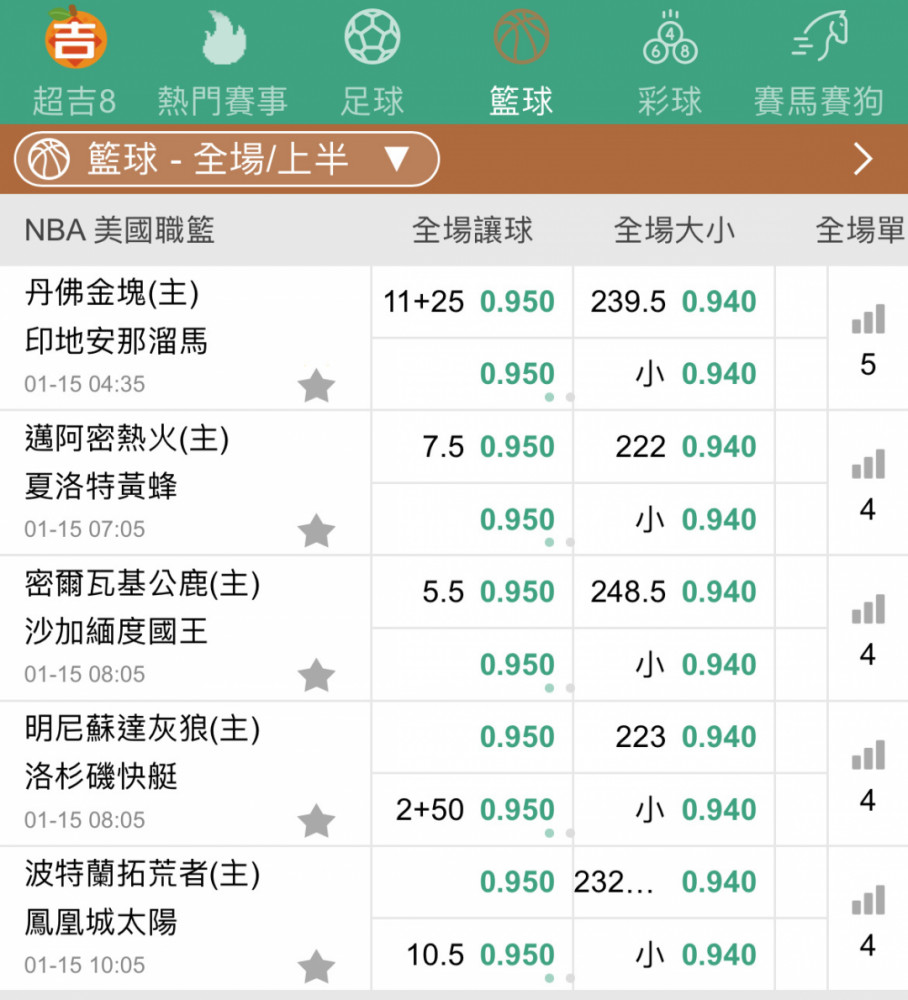Bet 小 under 222 for 邁阿密熱火 match

pyautogui.click(x=673, y=519)
